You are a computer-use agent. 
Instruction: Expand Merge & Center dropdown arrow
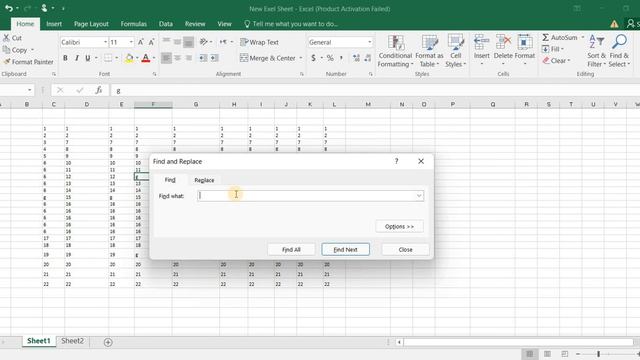pos(301,58)
